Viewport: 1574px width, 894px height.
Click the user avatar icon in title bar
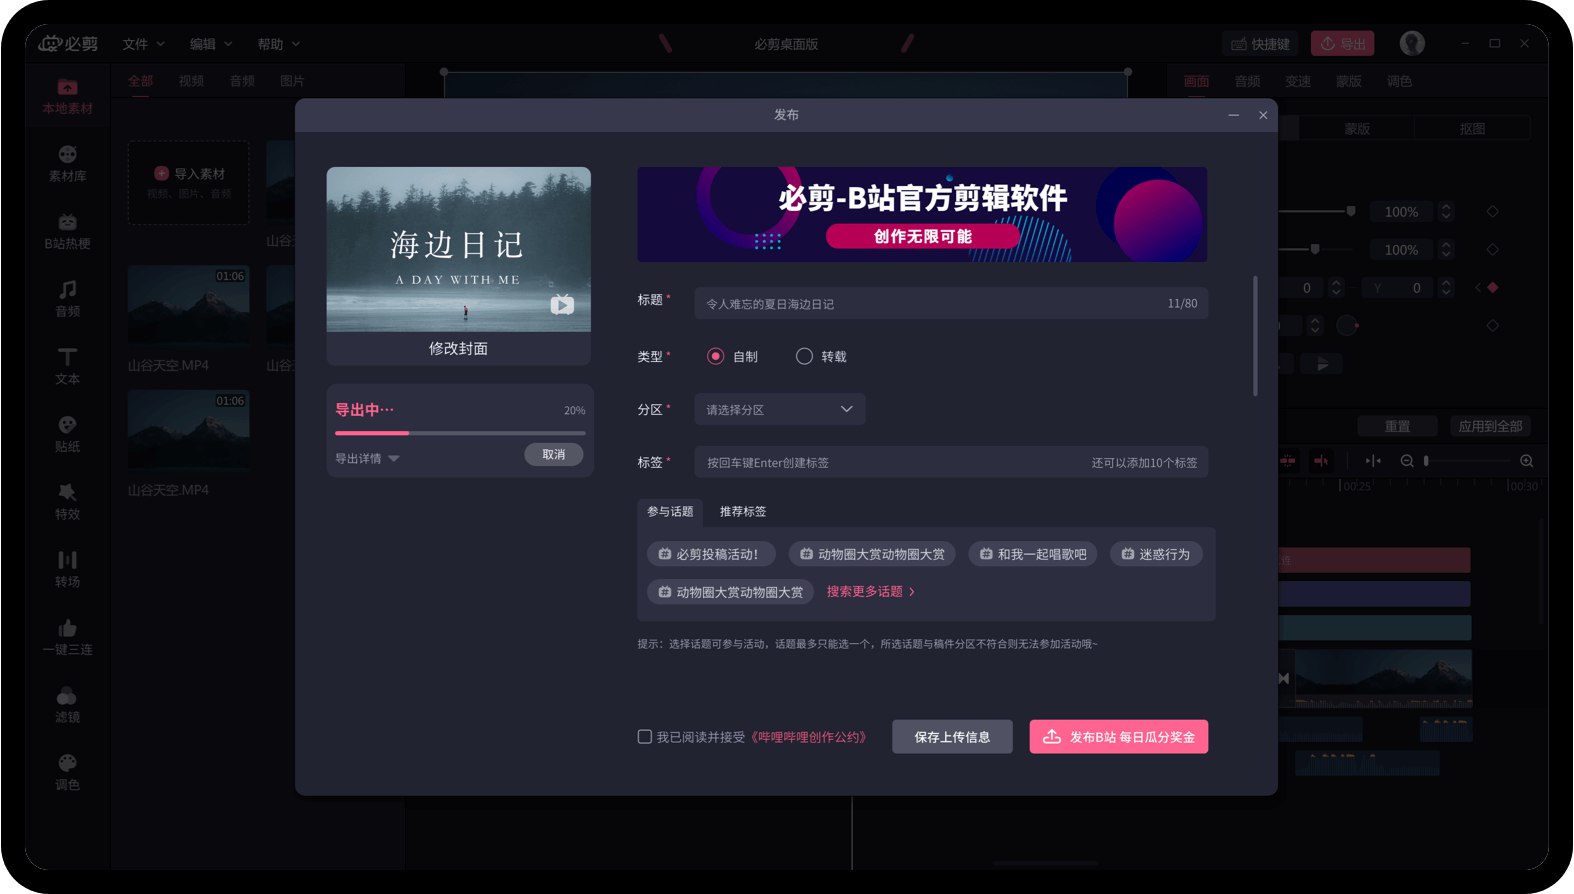pyautogui.click(x=1412, y=43)
